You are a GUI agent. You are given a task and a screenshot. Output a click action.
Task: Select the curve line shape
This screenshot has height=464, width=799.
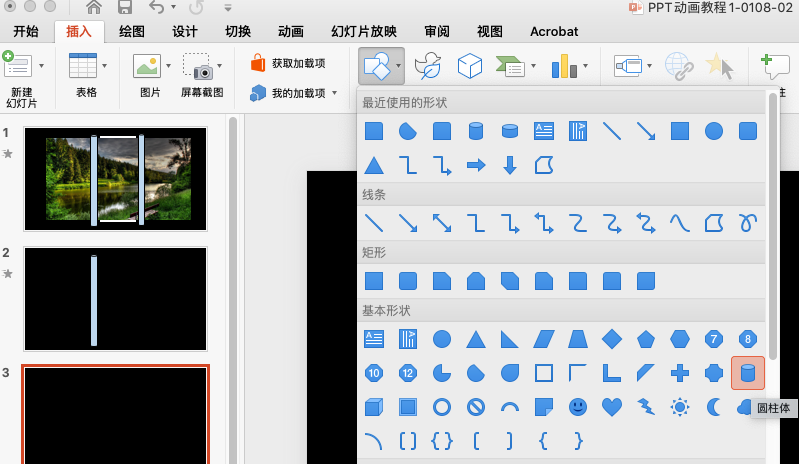680,223
